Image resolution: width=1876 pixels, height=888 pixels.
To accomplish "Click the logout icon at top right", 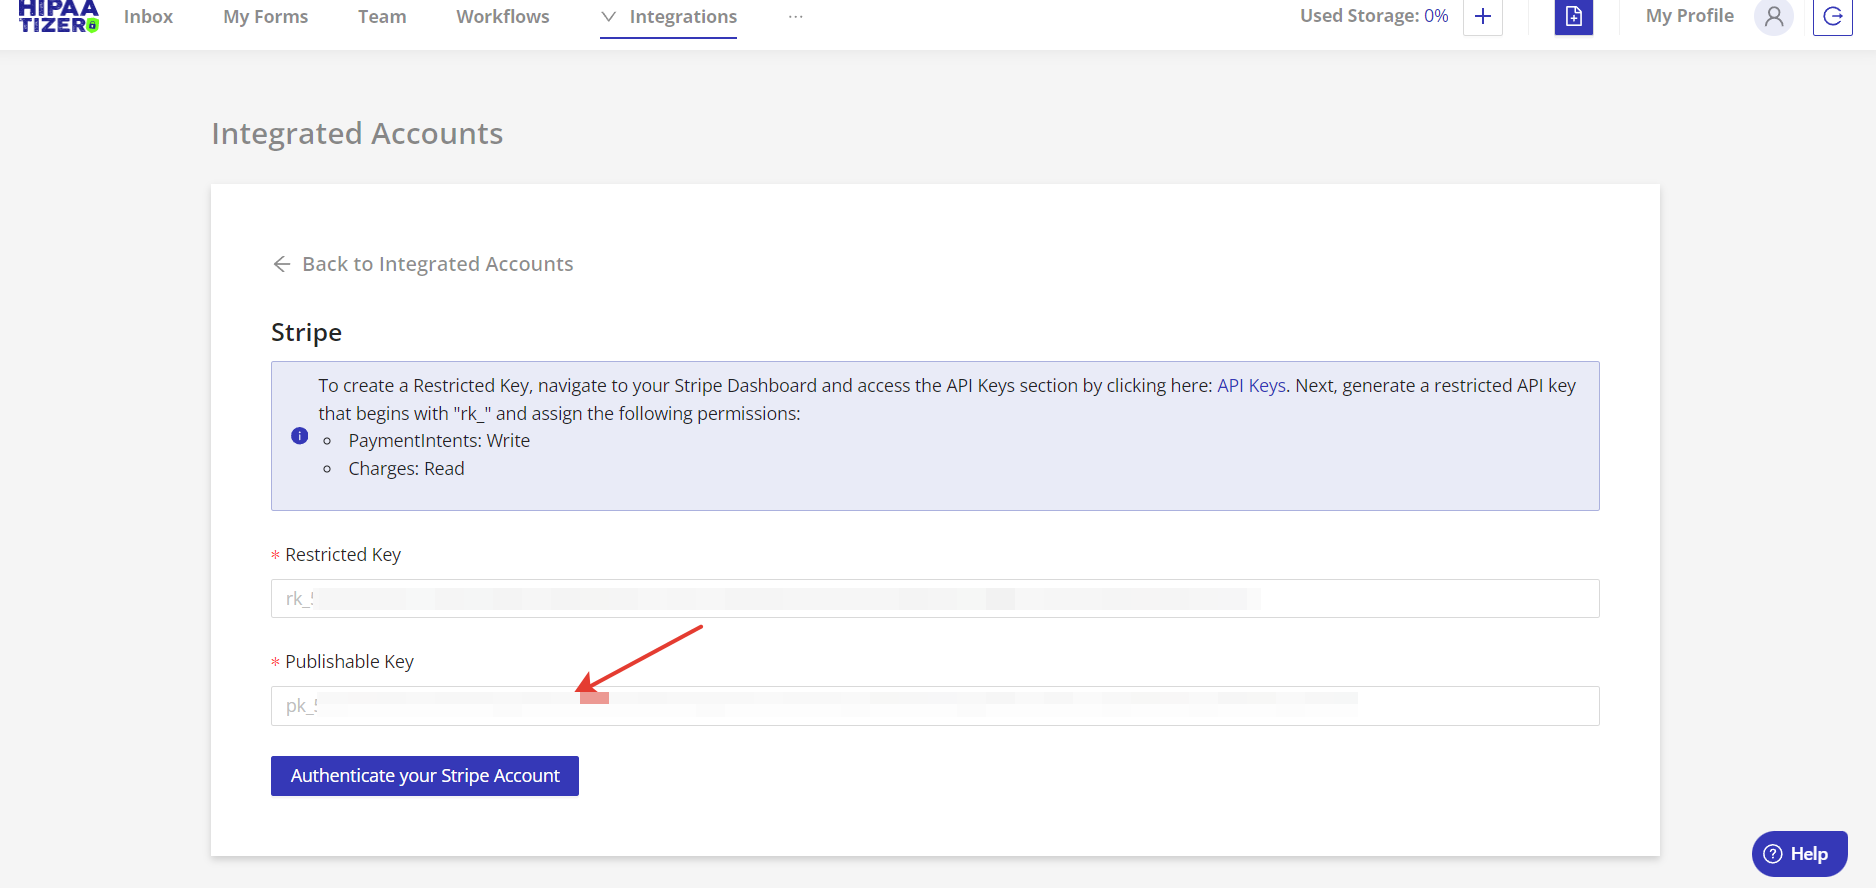I will click(1832, 17).
